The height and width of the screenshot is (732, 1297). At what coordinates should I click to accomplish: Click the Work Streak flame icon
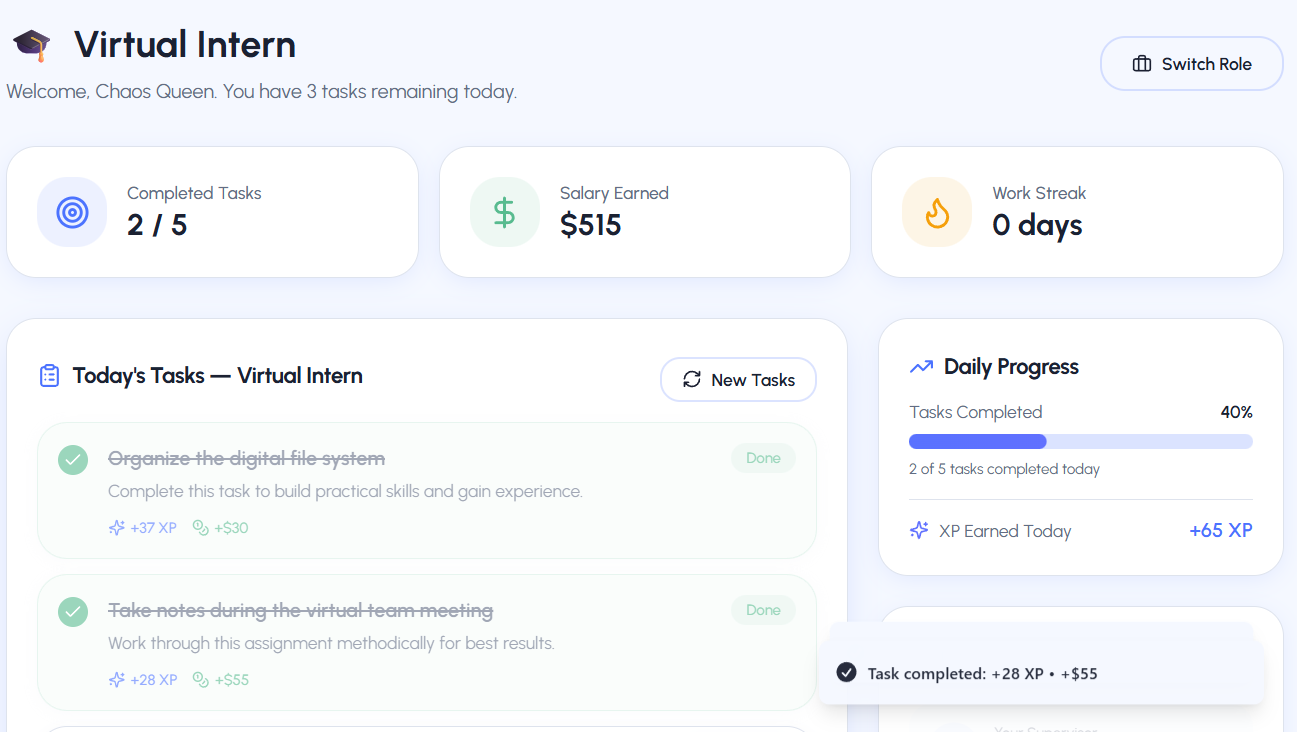point(936,211)
